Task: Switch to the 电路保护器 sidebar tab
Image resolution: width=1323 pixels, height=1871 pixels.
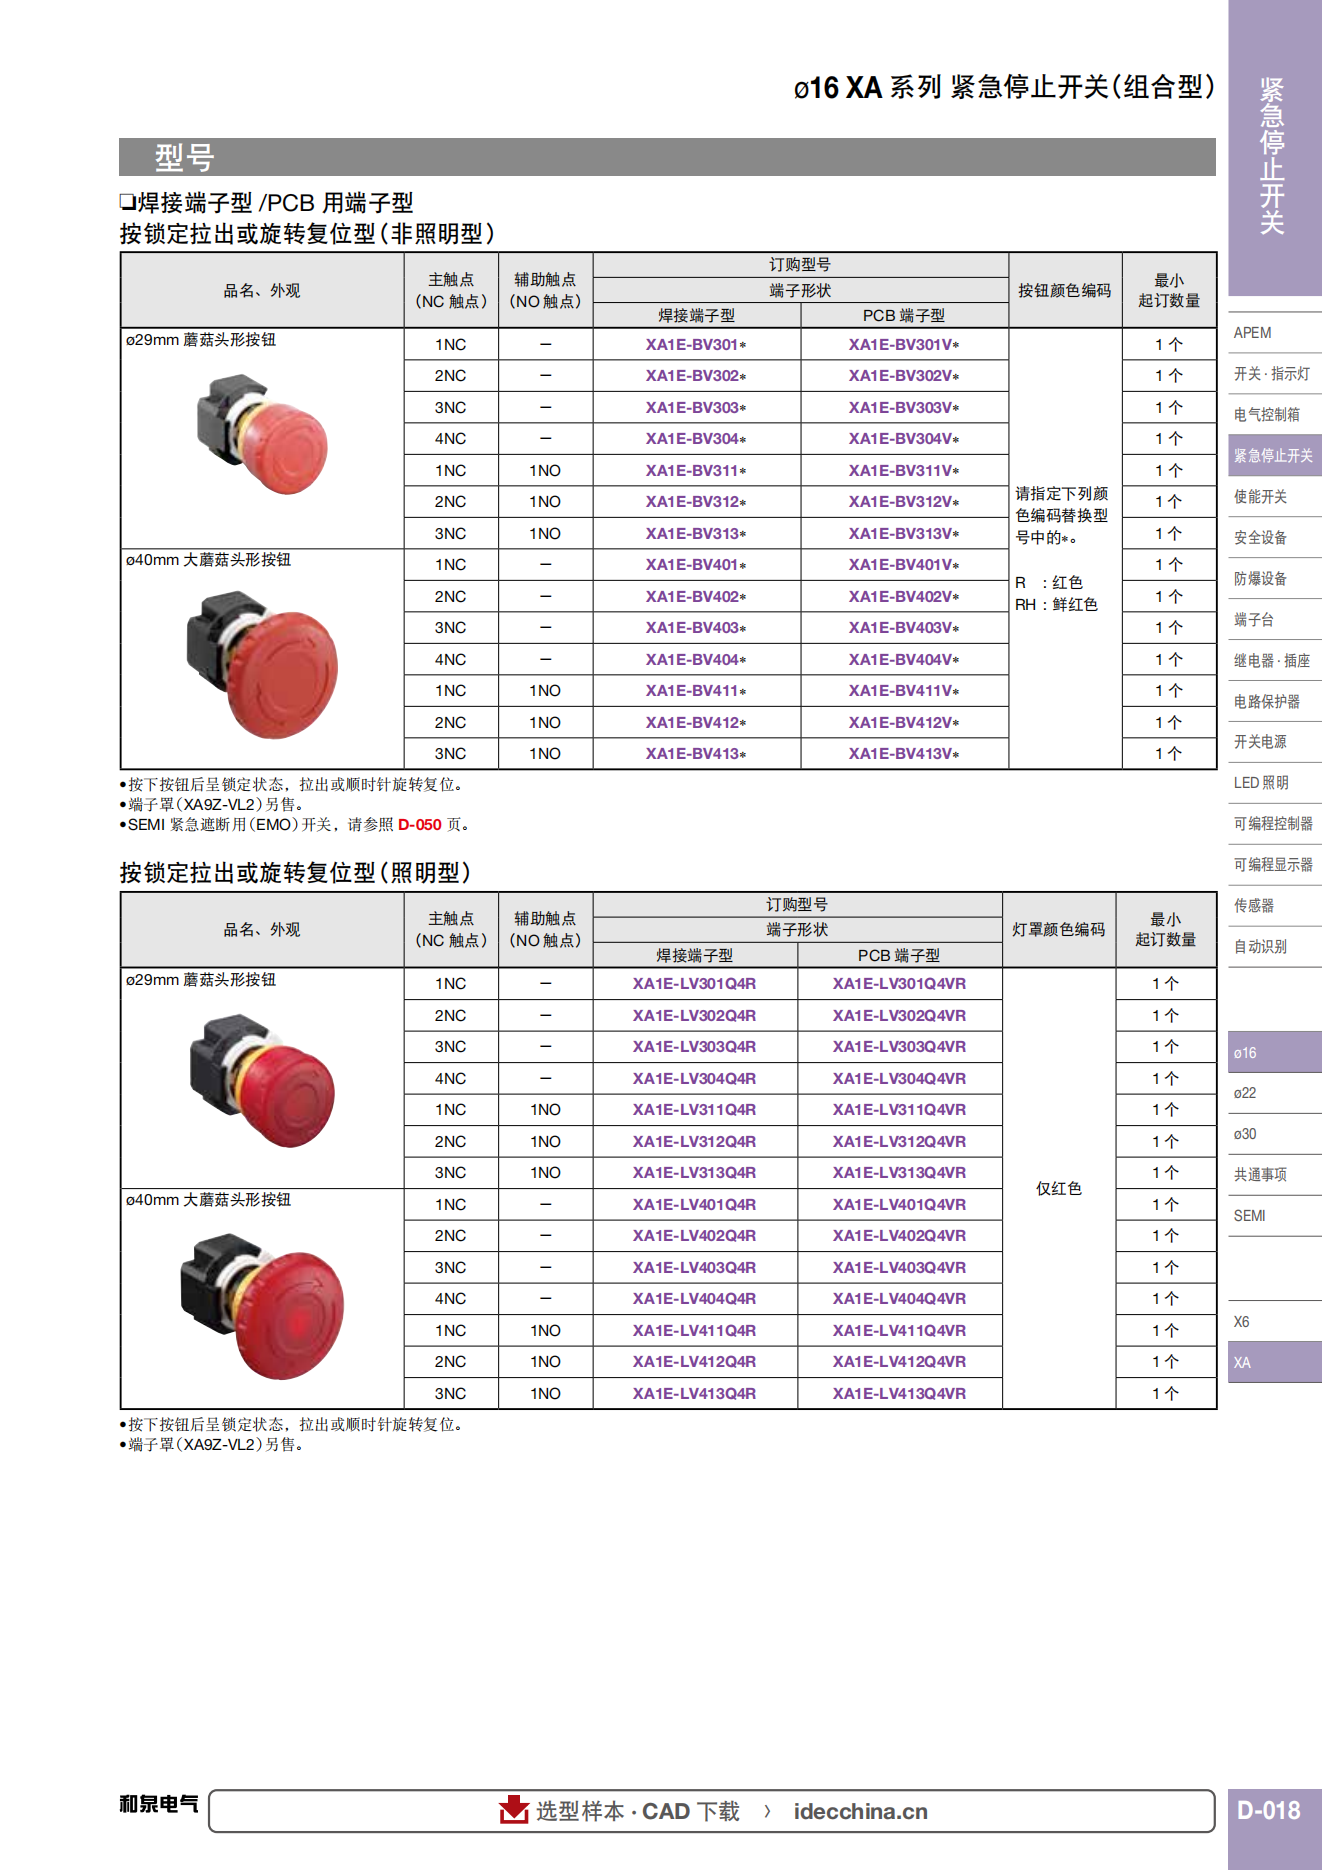Action: click(x=1275, y=702)
